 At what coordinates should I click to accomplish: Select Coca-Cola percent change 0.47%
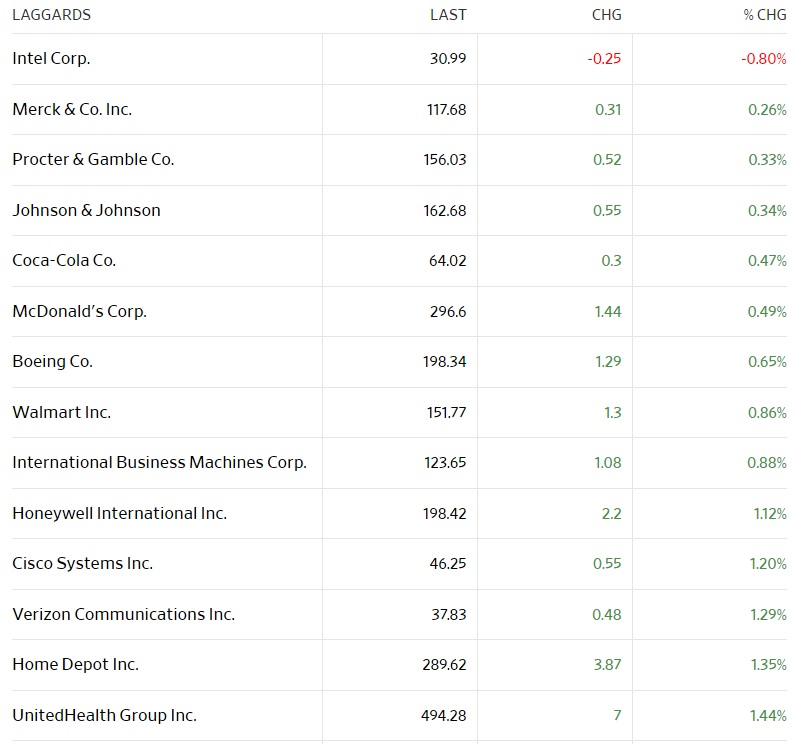[768, 260]
